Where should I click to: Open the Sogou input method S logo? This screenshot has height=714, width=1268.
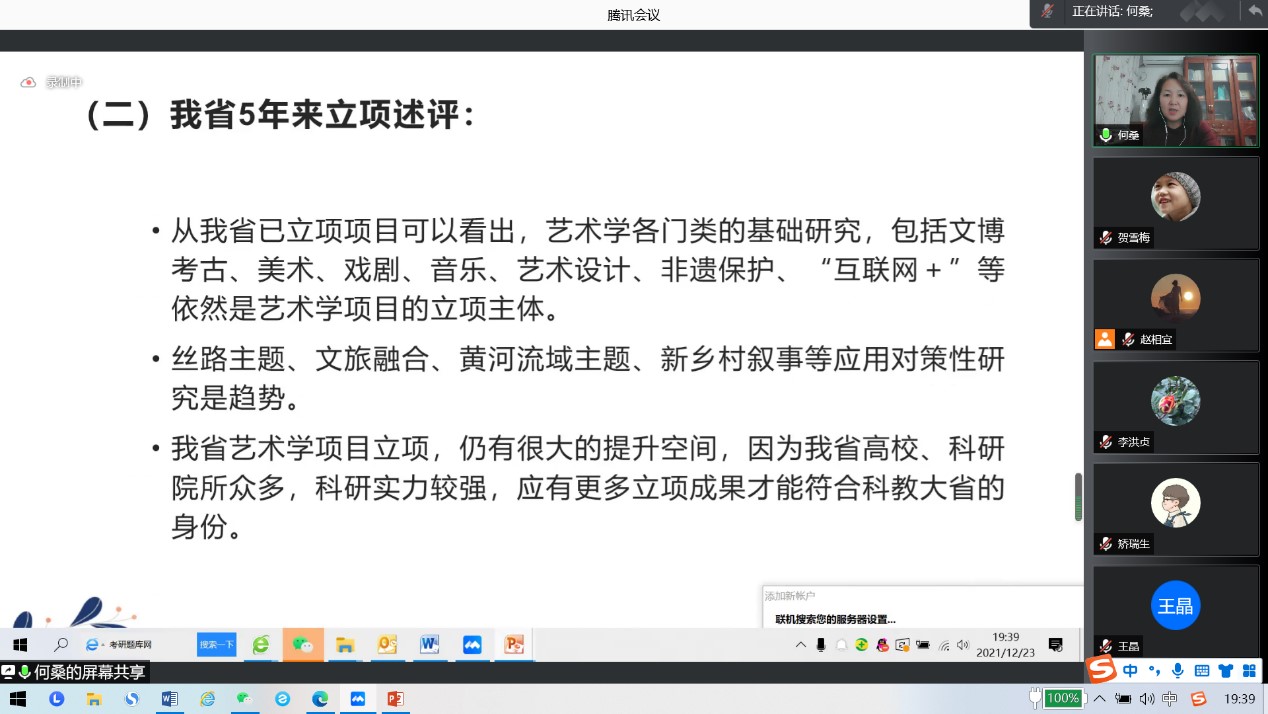pos(1101,669)
